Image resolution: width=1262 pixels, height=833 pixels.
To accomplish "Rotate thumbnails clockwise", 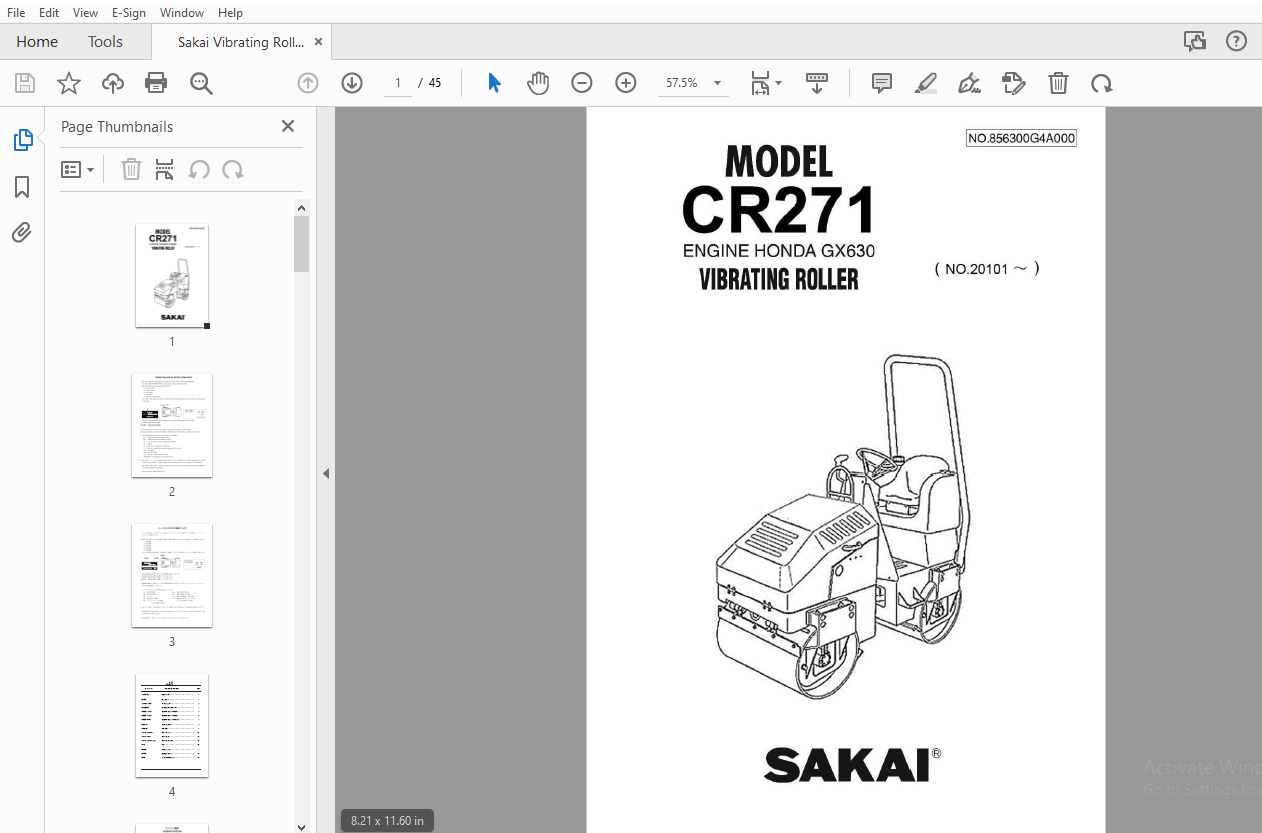I will [233, 170].
